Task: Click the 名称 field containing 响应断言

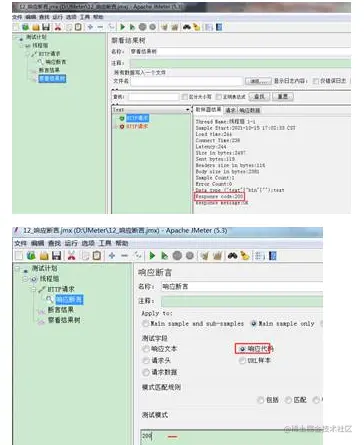Action: coord(242,286)
